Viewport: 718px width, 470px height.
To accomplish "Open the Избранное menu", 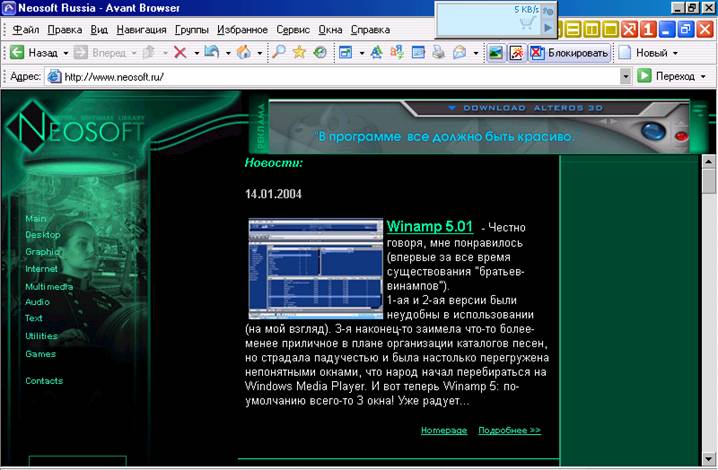I will pyautogui.click(x=242, y=29).
